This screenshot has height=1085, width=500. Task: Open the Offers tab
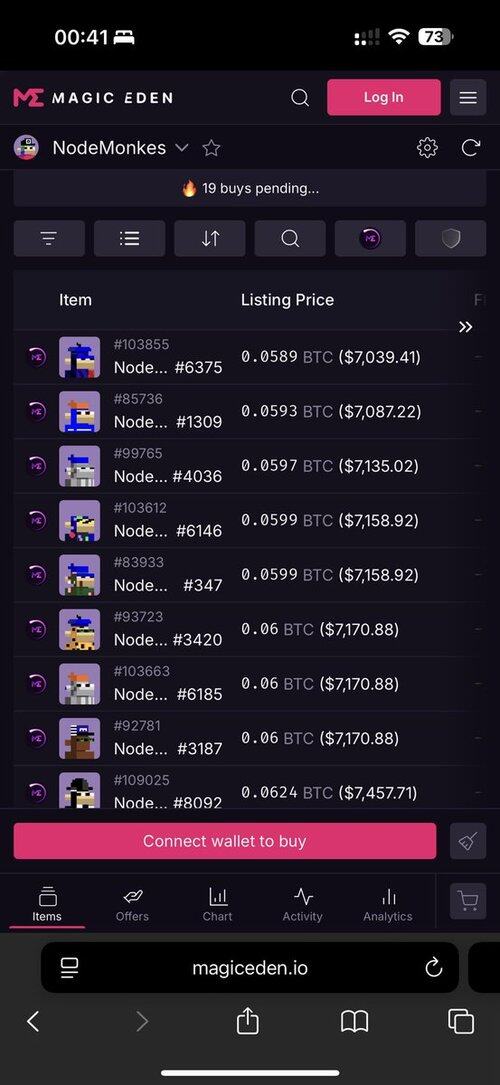132,905
